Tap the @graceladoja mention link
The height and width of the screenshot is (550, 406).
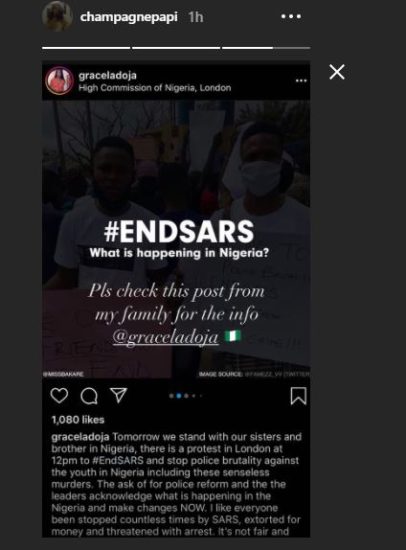click(x=166, y=337)
